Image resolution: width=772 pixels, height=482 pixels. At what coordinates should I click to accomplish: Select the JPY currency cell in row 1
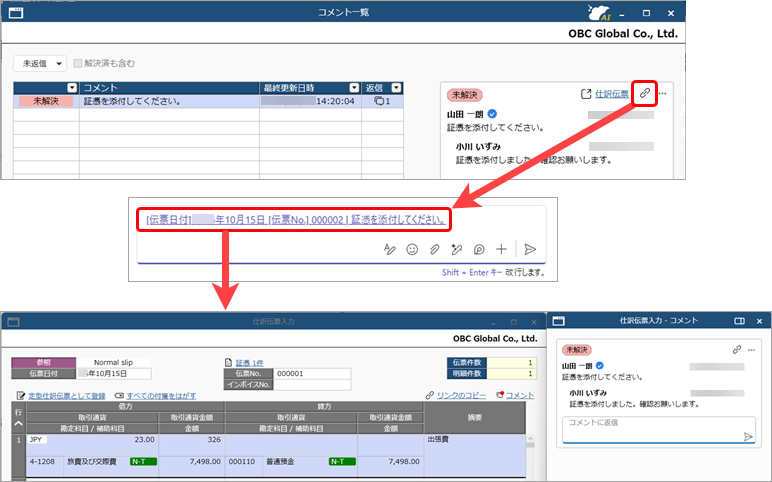[x=37, y=440]
